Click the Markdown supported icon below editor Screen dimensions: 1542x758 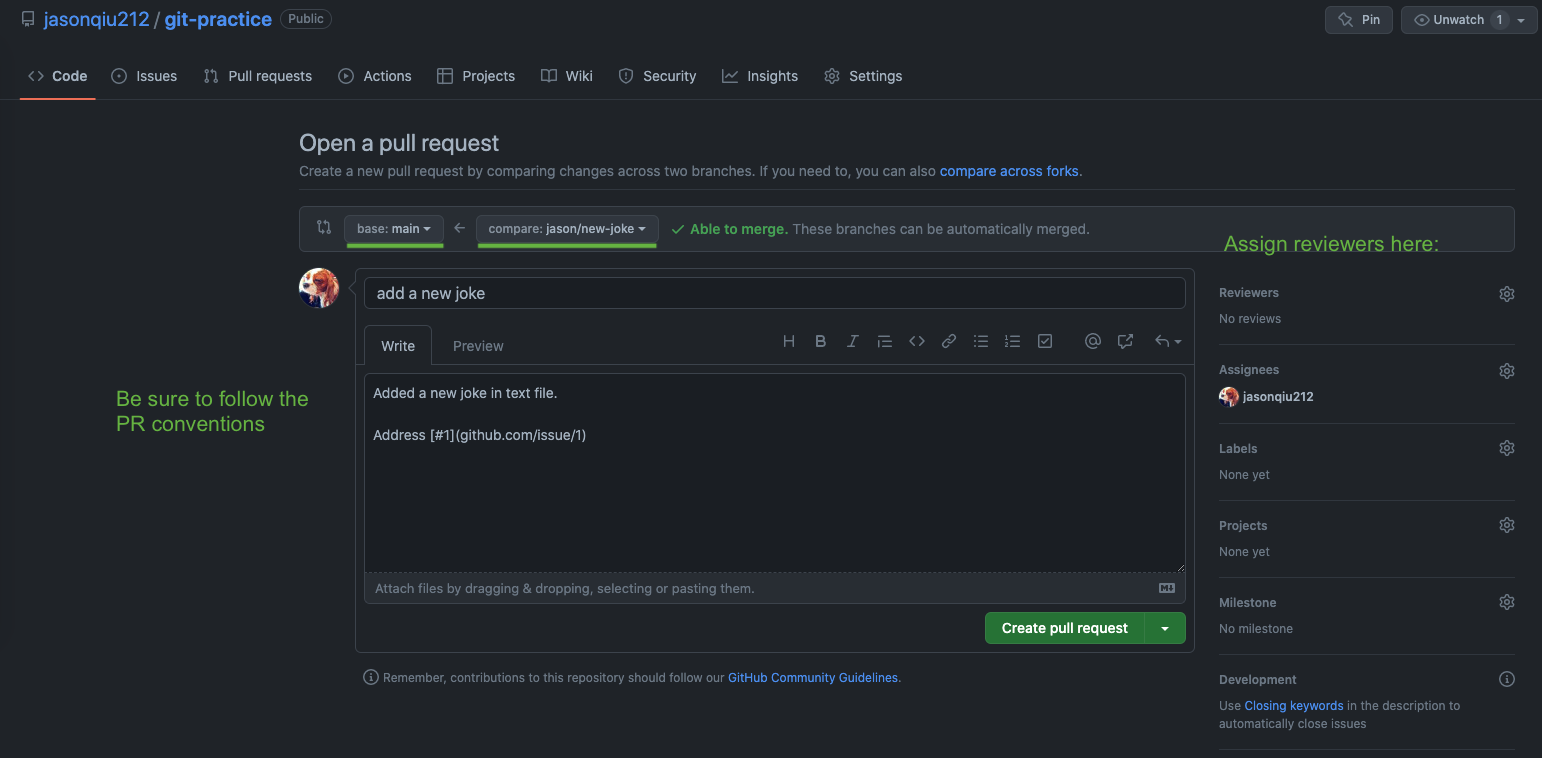(1167, 588)
